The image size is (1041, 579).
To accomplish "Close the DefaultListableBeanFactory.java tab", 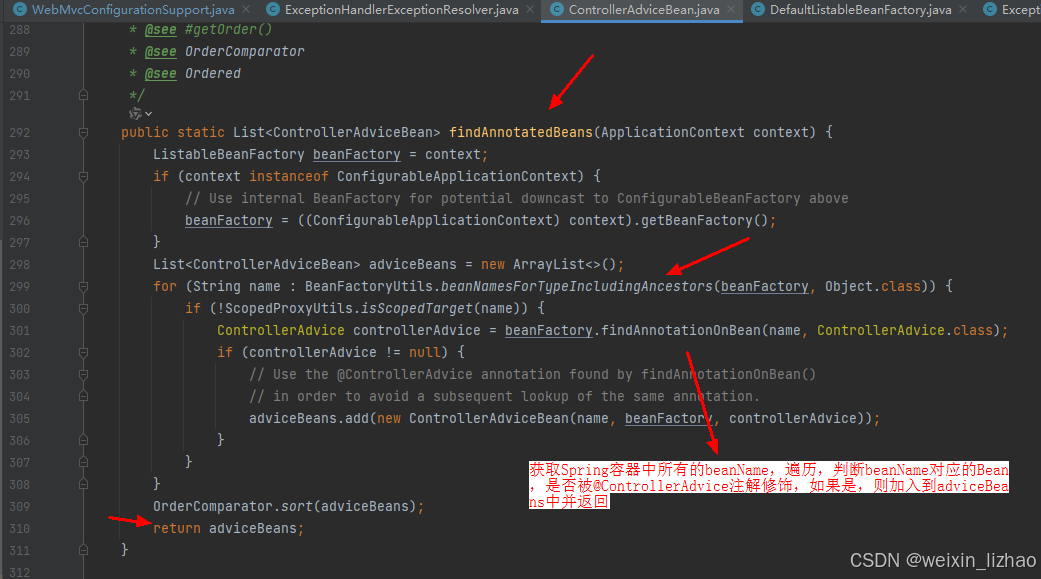I will [963, 9].
